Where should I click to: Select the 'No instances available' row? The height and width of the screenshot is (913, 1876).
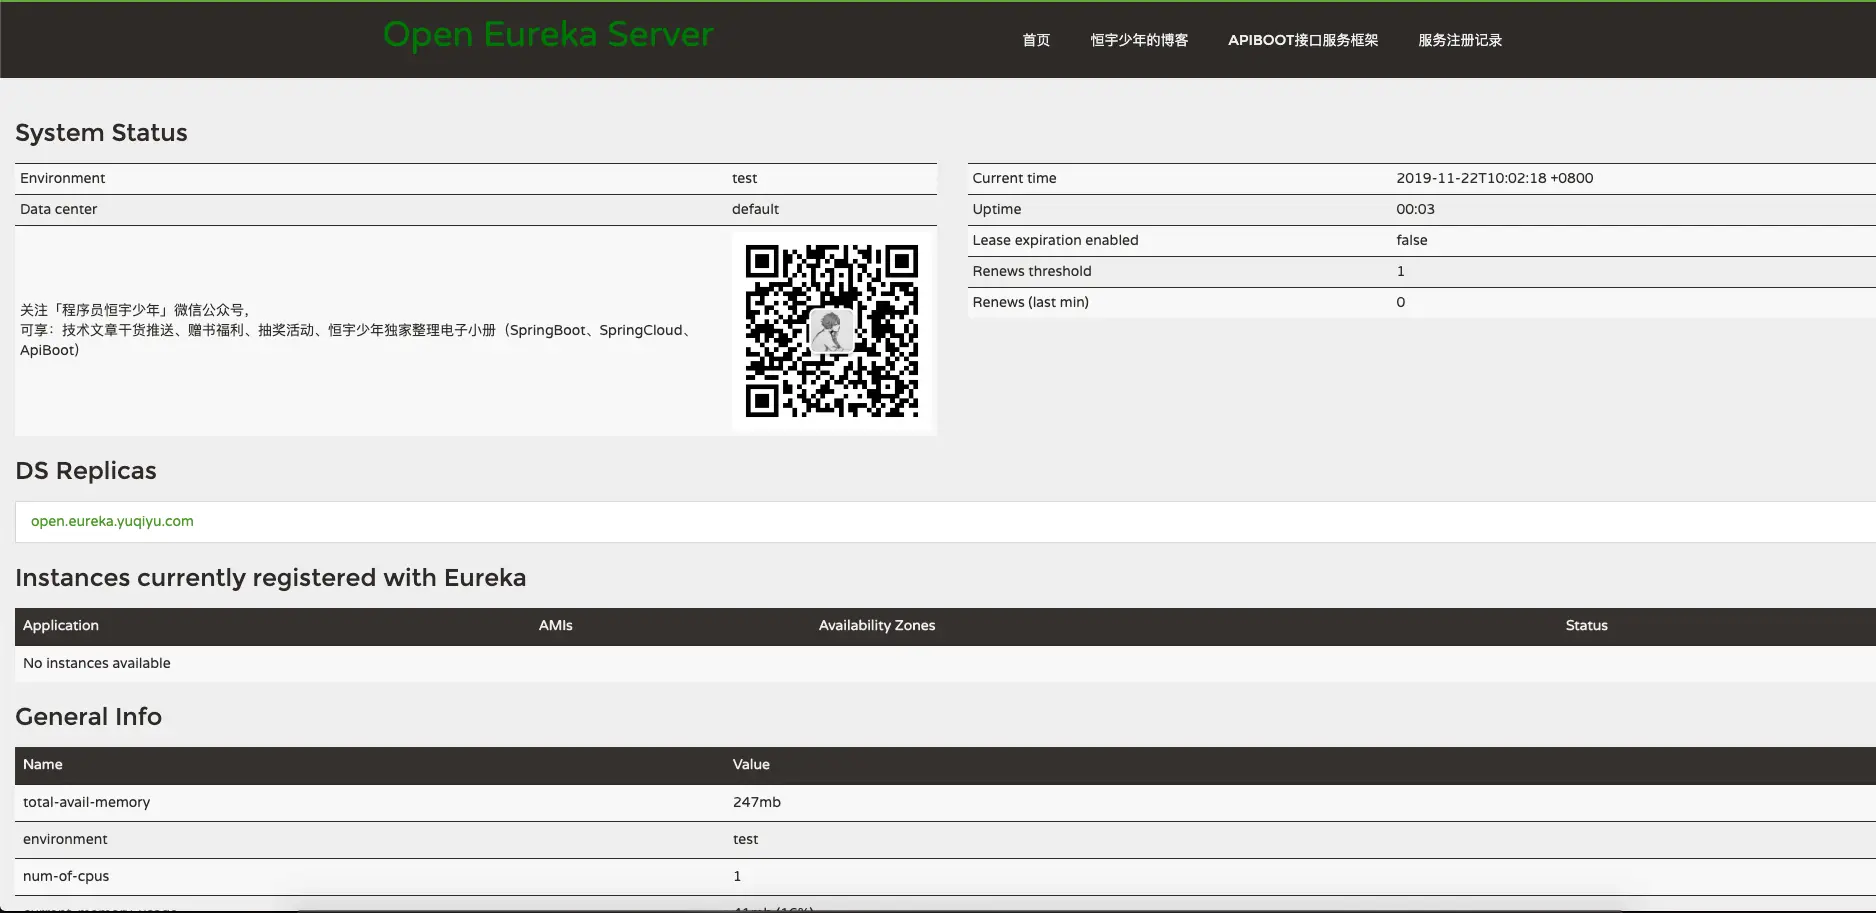tap(945, 663)
